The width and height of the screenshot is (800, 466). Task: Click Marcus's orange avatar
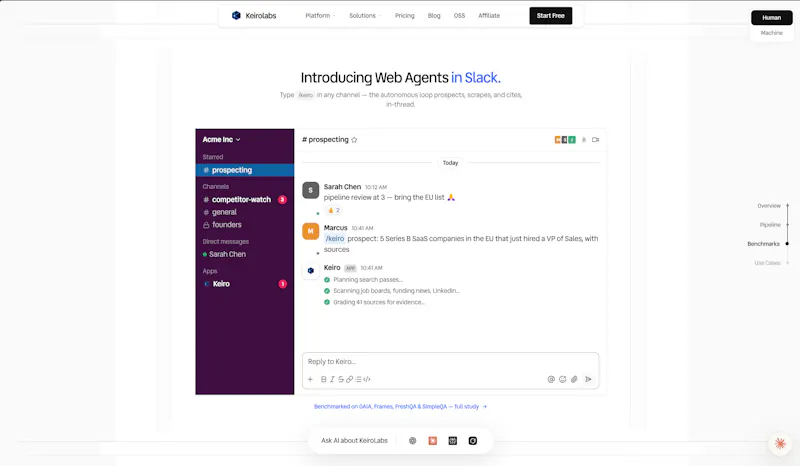pos(311,231)
